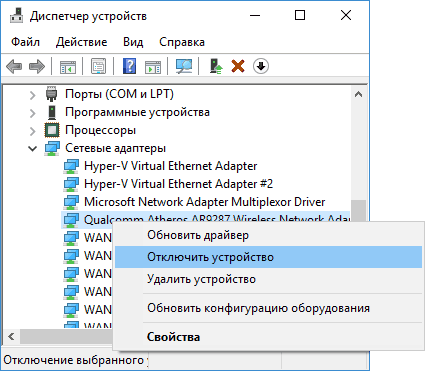Select Hyper-V Virtual Ethernet Adapter #2
425x371 pixels.
[x=178, y=184]
